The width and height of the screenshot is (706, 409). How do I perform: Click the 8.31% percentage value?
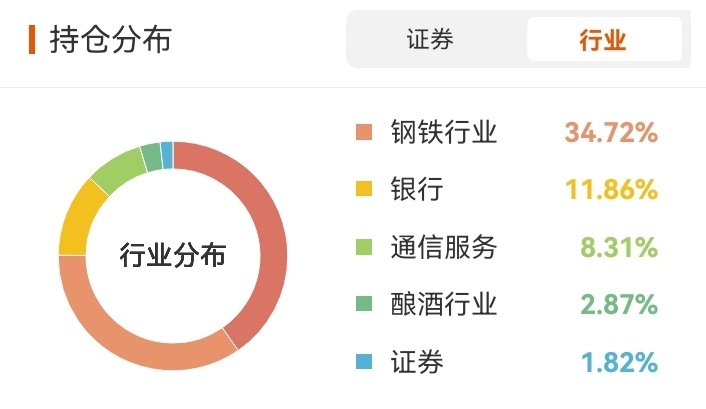[x=618, y=247]
